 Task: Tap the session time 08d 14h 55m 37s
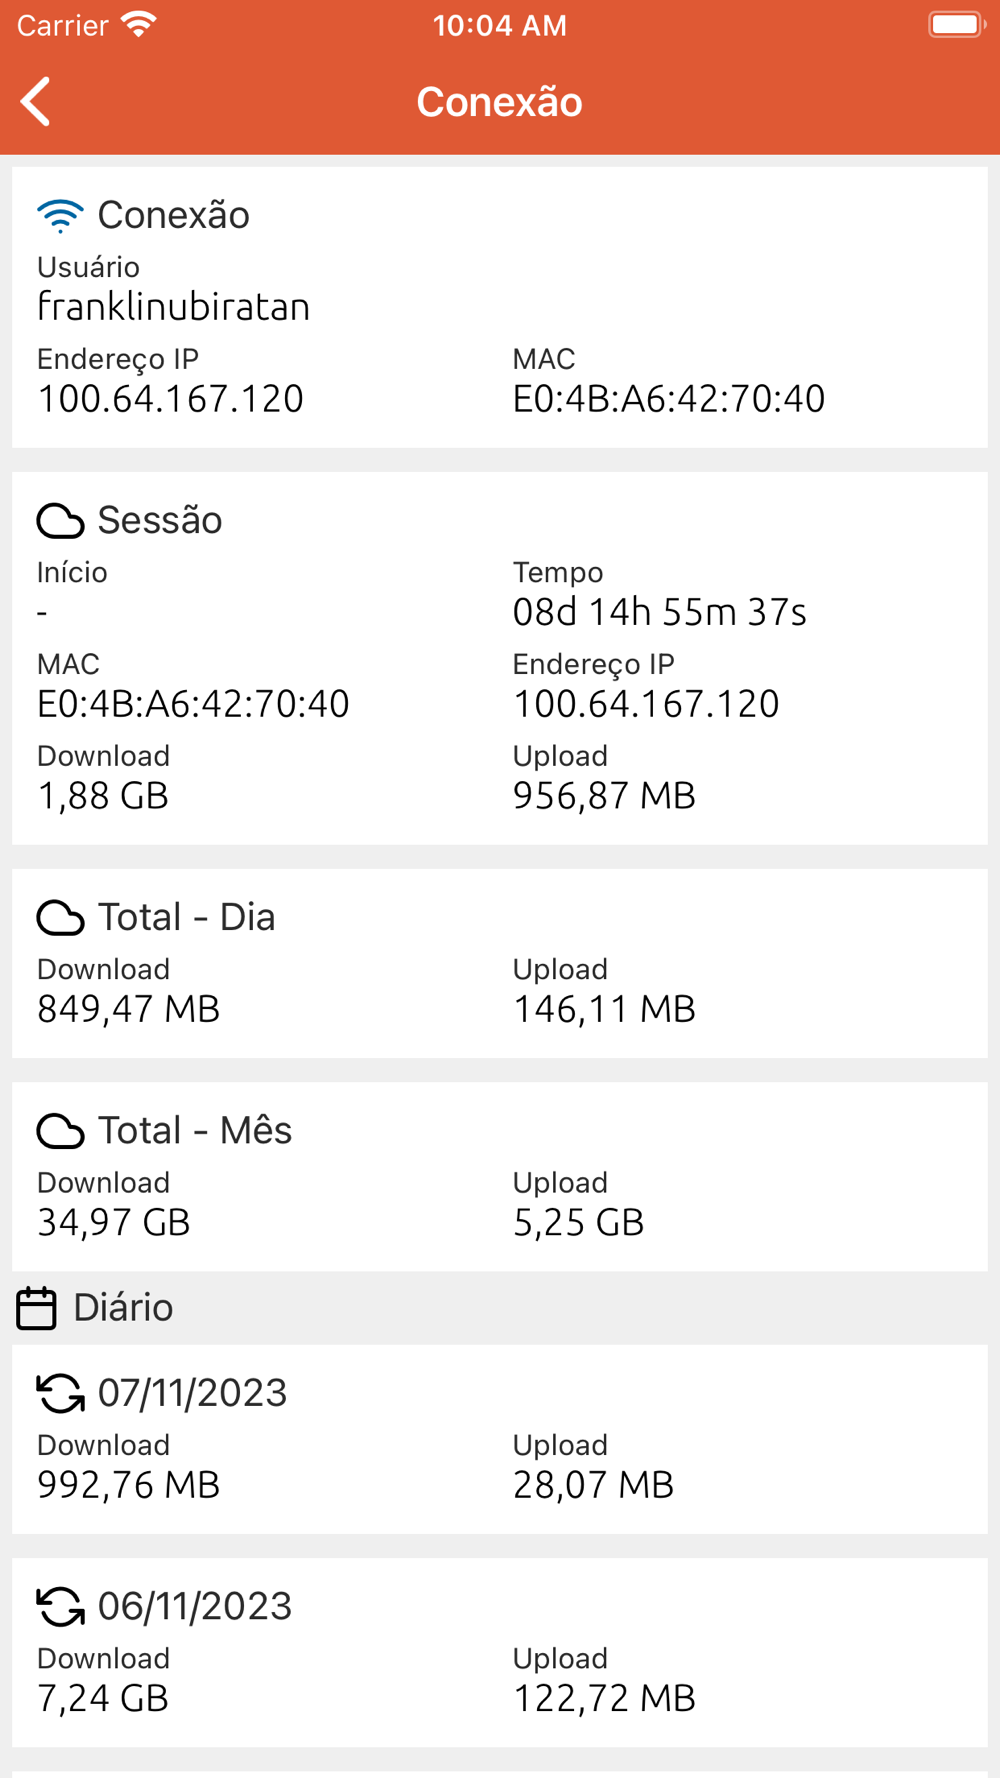[659, 612]
